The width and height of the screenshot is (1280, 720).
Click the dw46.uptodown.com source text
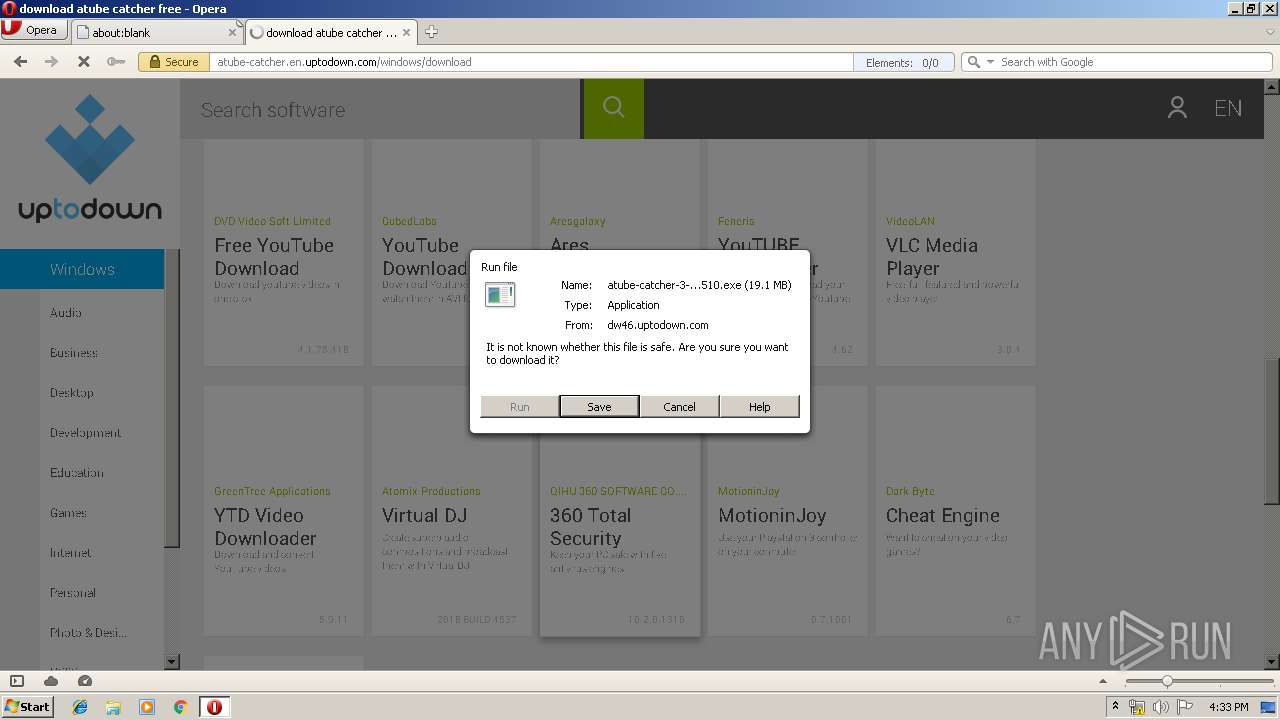[658, 325]
